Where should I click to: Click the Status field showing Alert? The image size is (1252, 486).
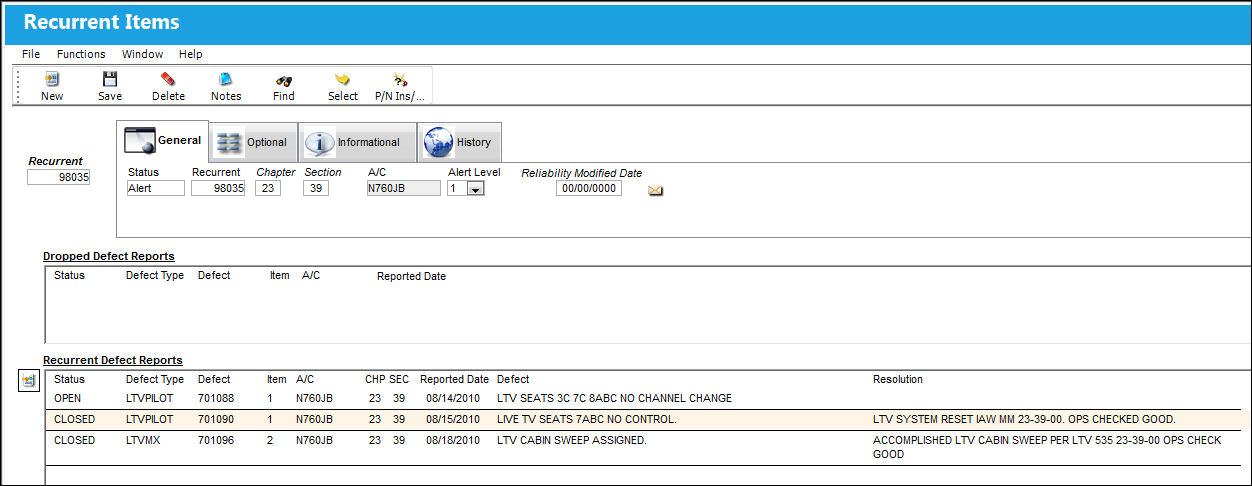[x=156, y=188]
